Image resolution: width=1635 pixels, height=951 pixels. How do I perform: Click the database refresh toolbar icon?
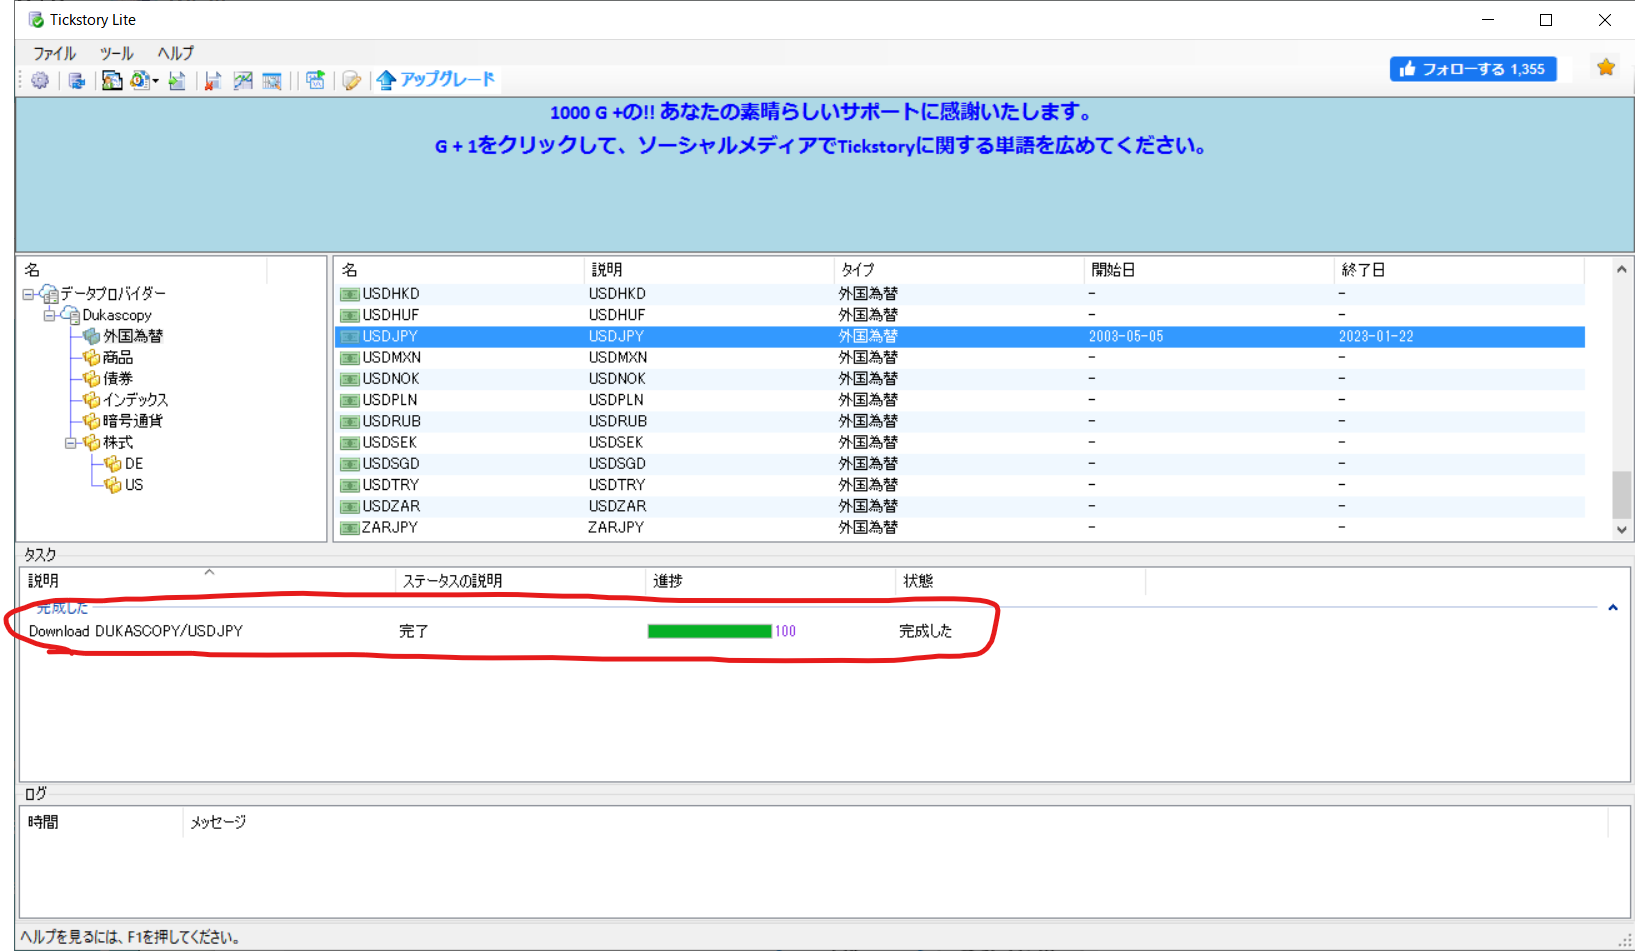(77, 81)
